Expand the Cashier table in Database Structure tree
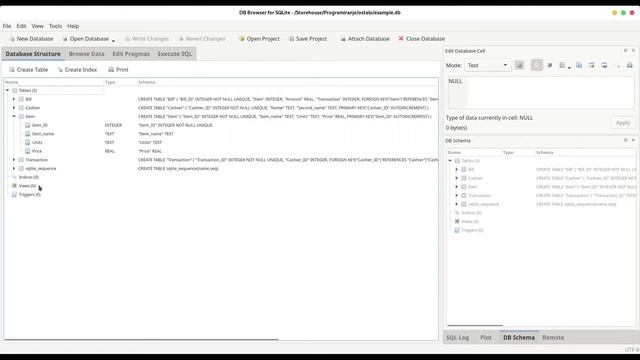Screen dimensions: 640x360 pyautogui.click(x=14, y=108)
